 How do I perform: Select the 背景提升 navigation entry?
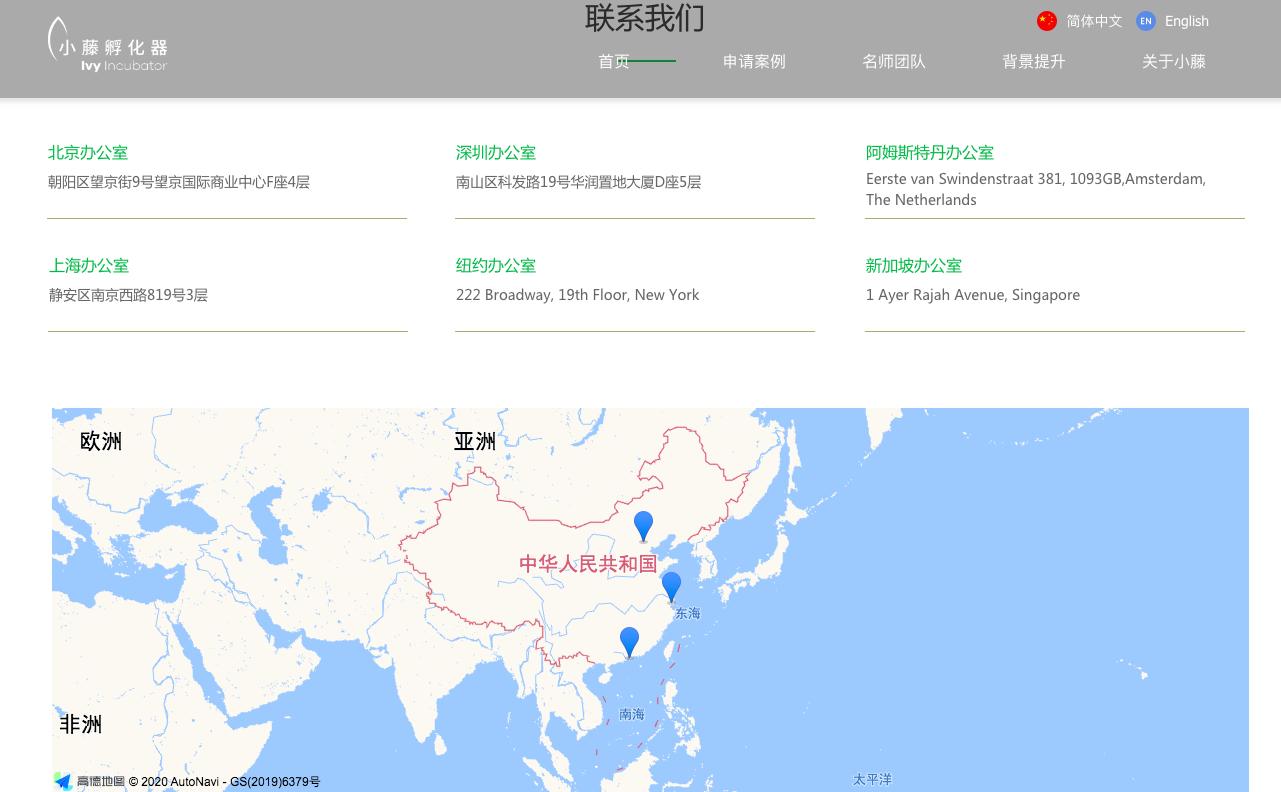click(x=1033, y=61)
